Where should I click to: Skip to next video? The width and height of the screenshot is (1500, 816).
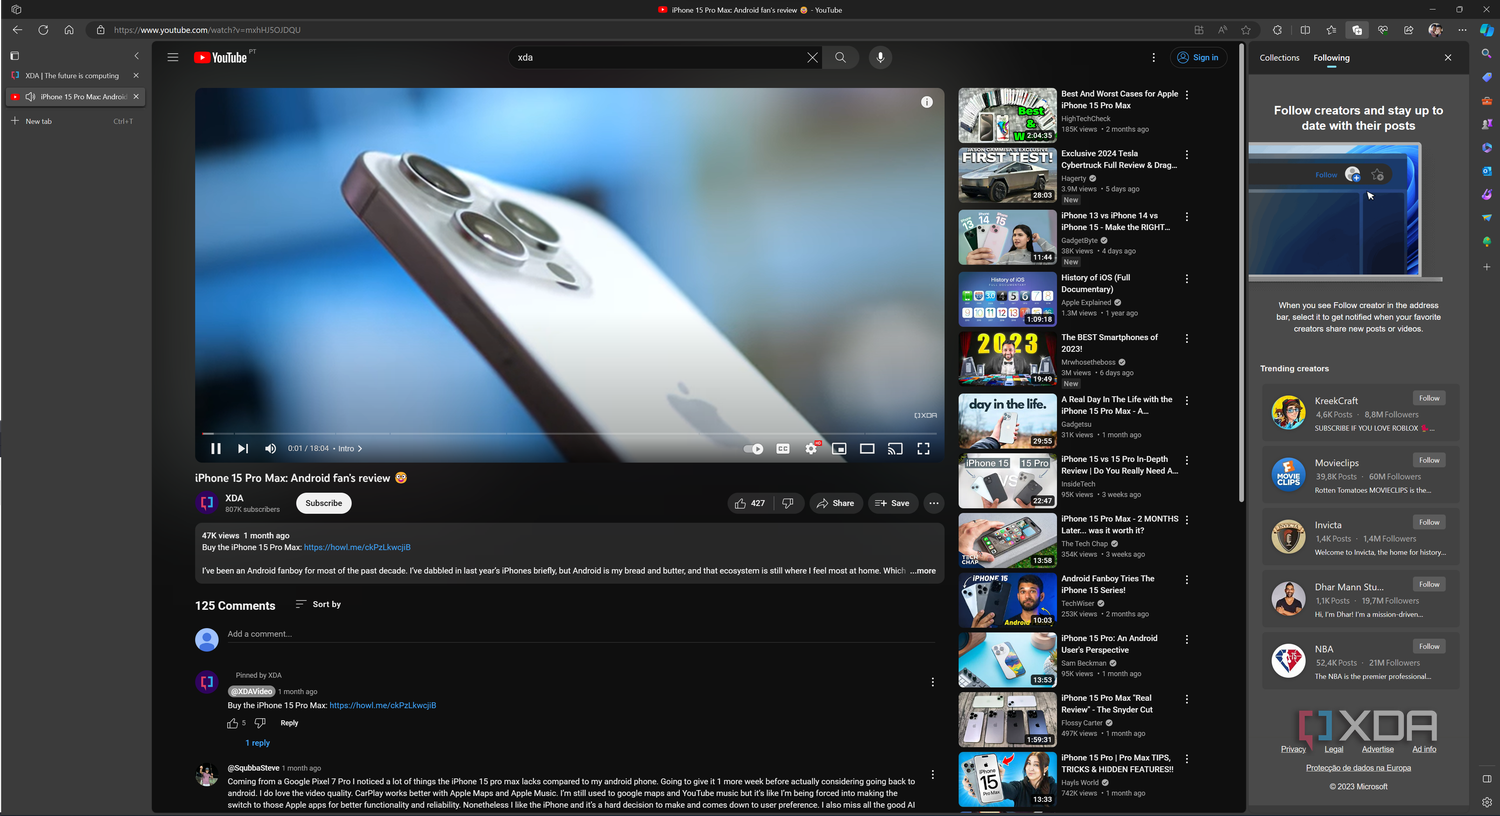[x=243, y=449]
